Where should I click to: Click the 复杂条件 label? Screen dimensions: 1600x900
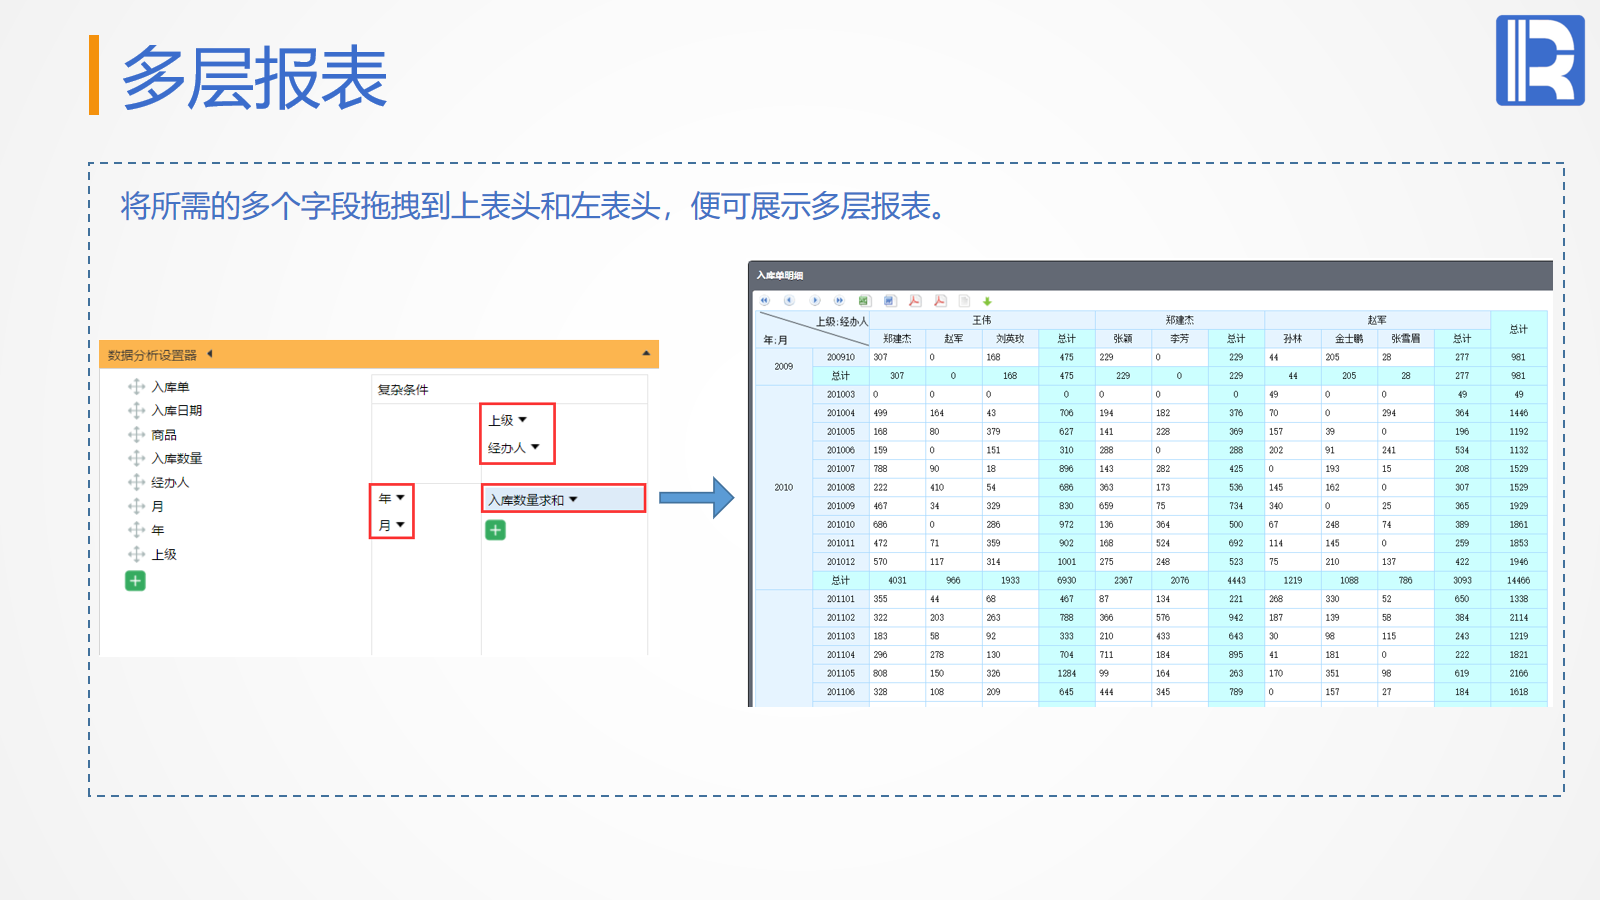point(403,390)
